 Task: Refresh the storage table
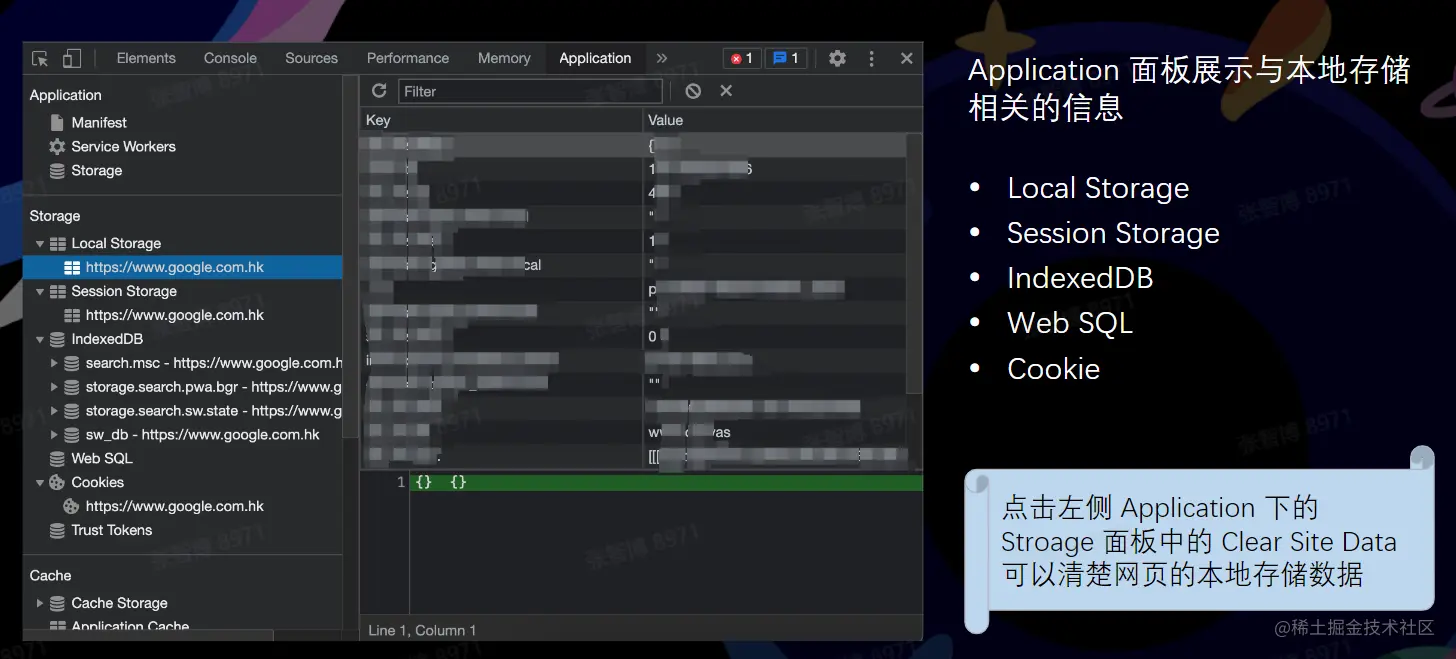click(379, 91)
